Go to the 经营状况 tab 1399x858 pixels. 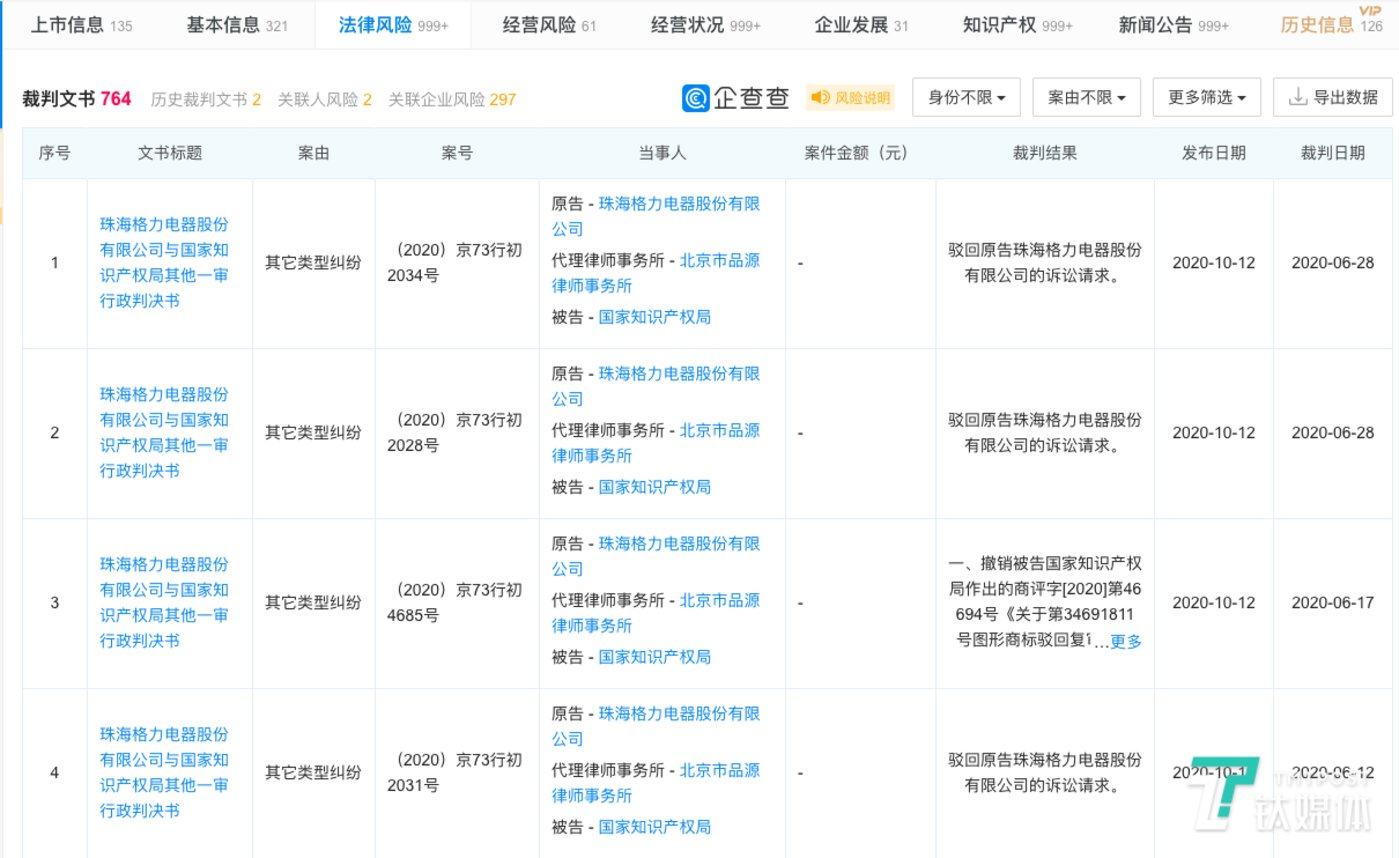[x=705, y=25]
